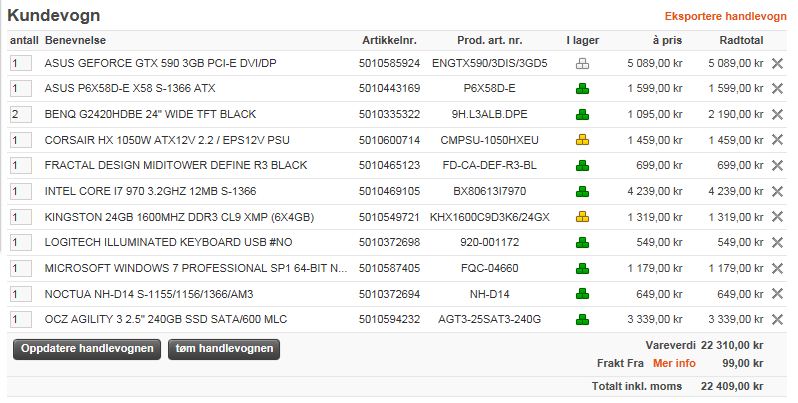Click yellow stock icon for CORSAIR HX 1050W
798x403 pixels.
582,140
